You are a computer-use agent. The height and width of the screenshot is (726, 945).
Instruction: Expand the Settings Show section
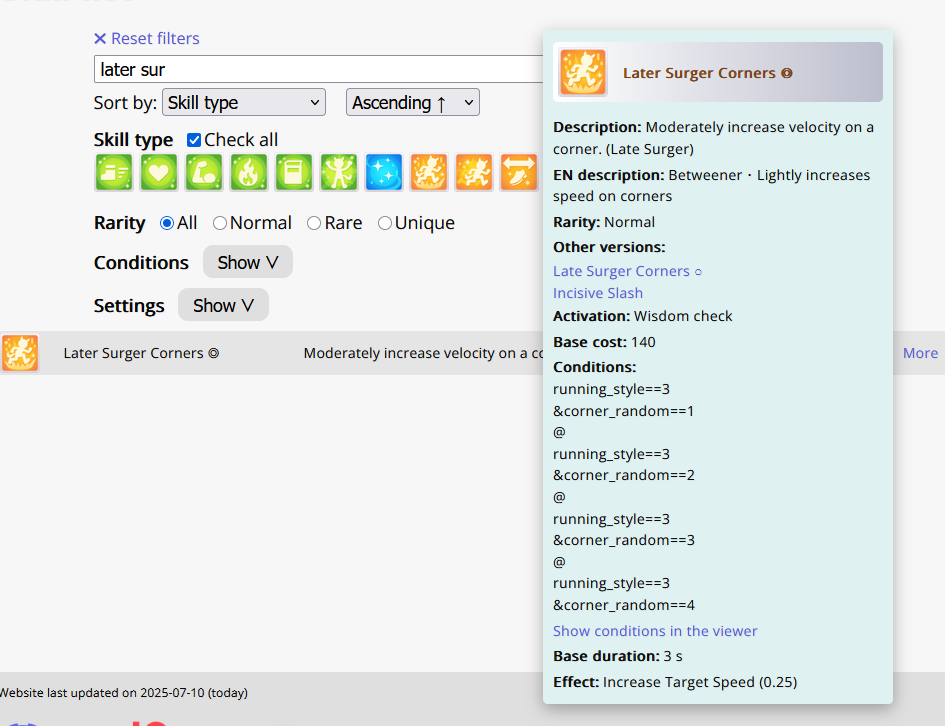[223, 305]
